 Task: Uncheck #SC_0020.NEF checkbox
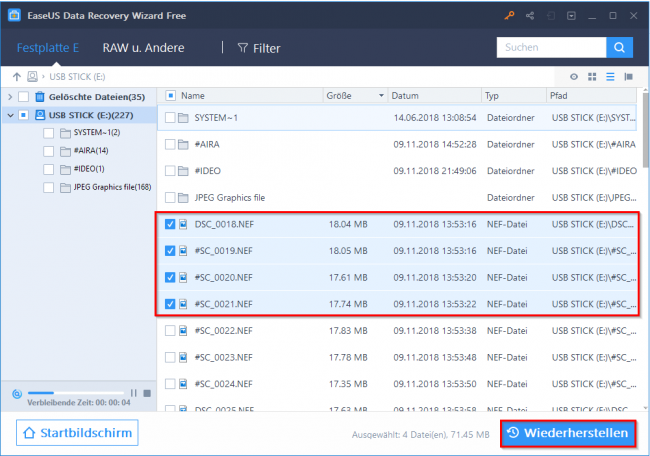click(x=170, y=277)
